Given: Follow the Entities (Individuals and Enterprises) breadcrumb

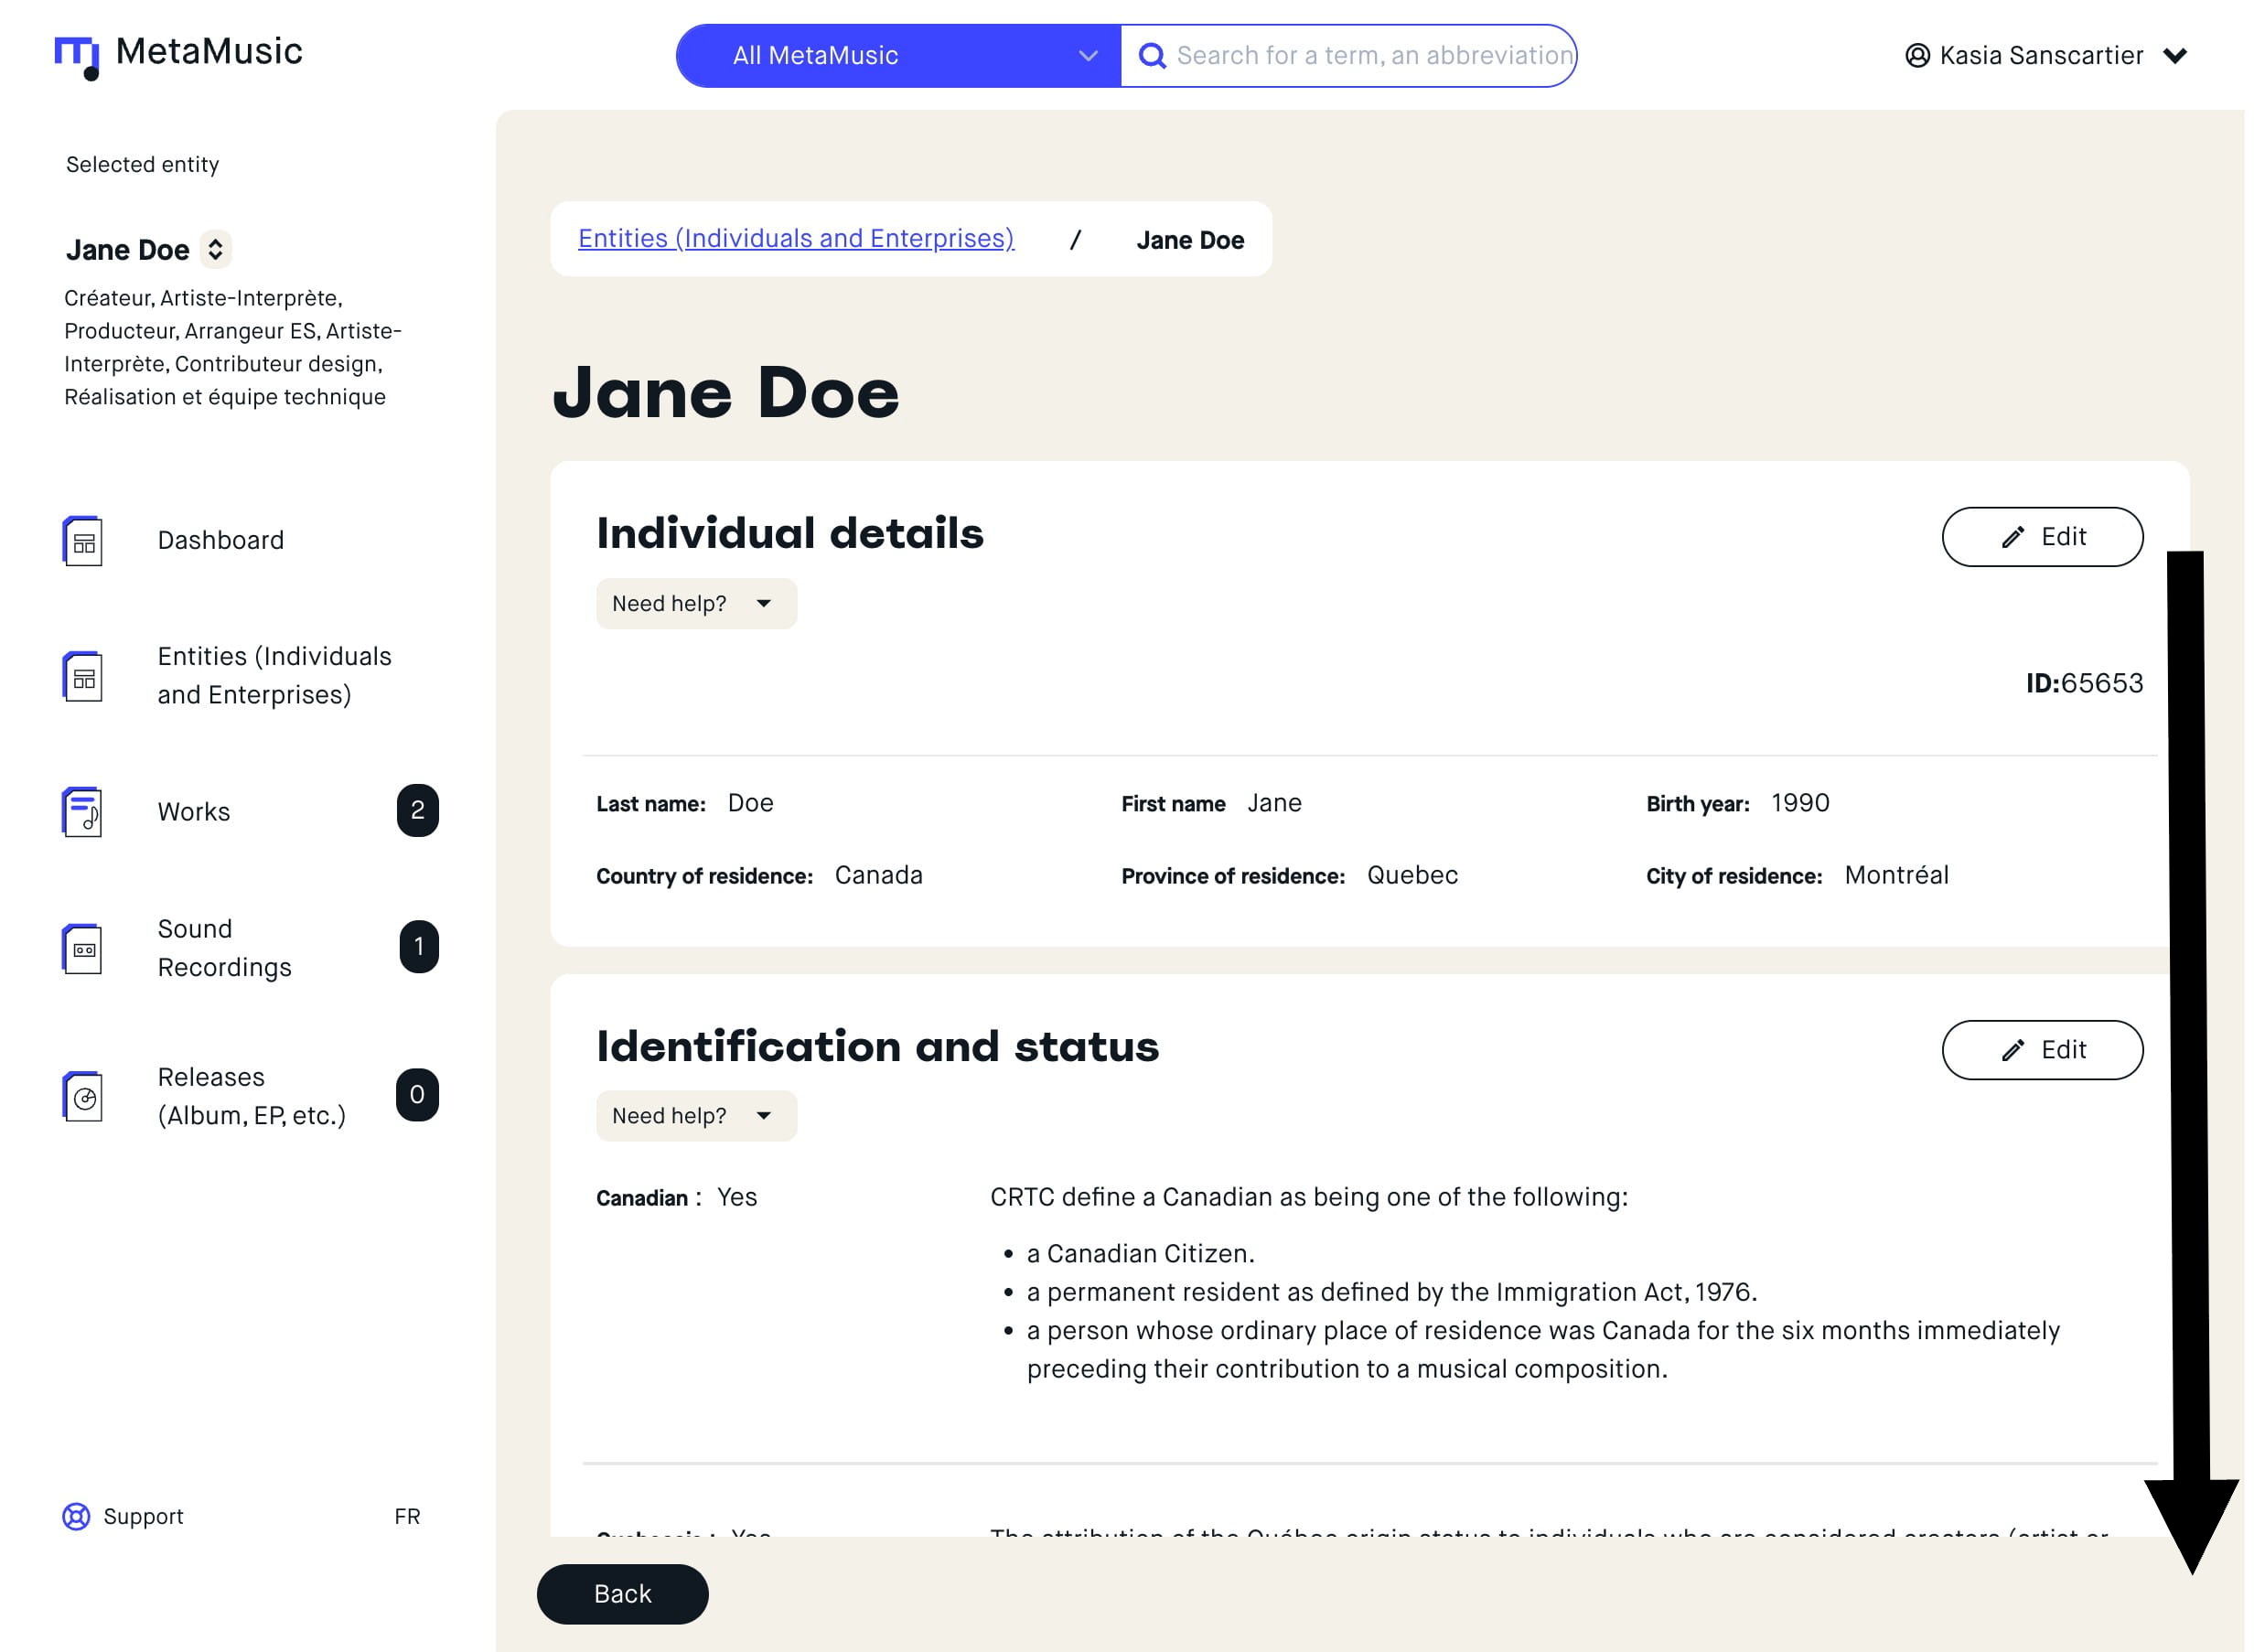Looking at the screenshot, I should pos(796,239).
